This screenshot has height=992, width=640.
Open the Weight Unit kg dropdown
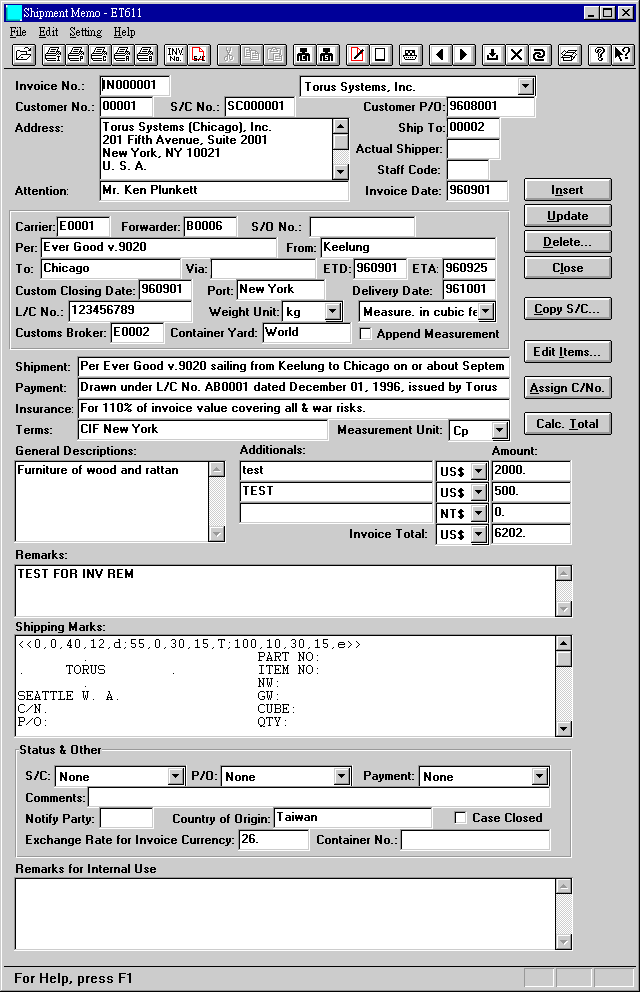(333, 311)
